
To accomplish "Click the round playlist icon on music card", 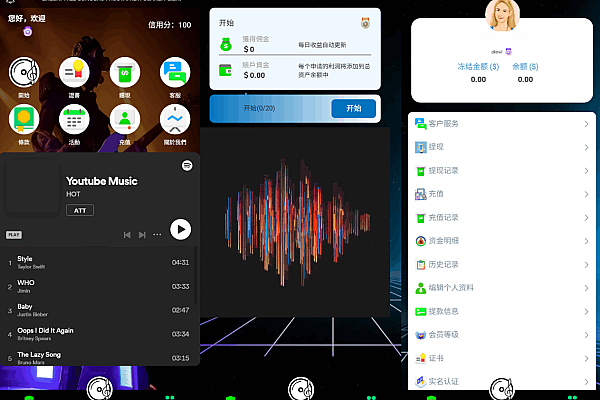I will 187,165.
